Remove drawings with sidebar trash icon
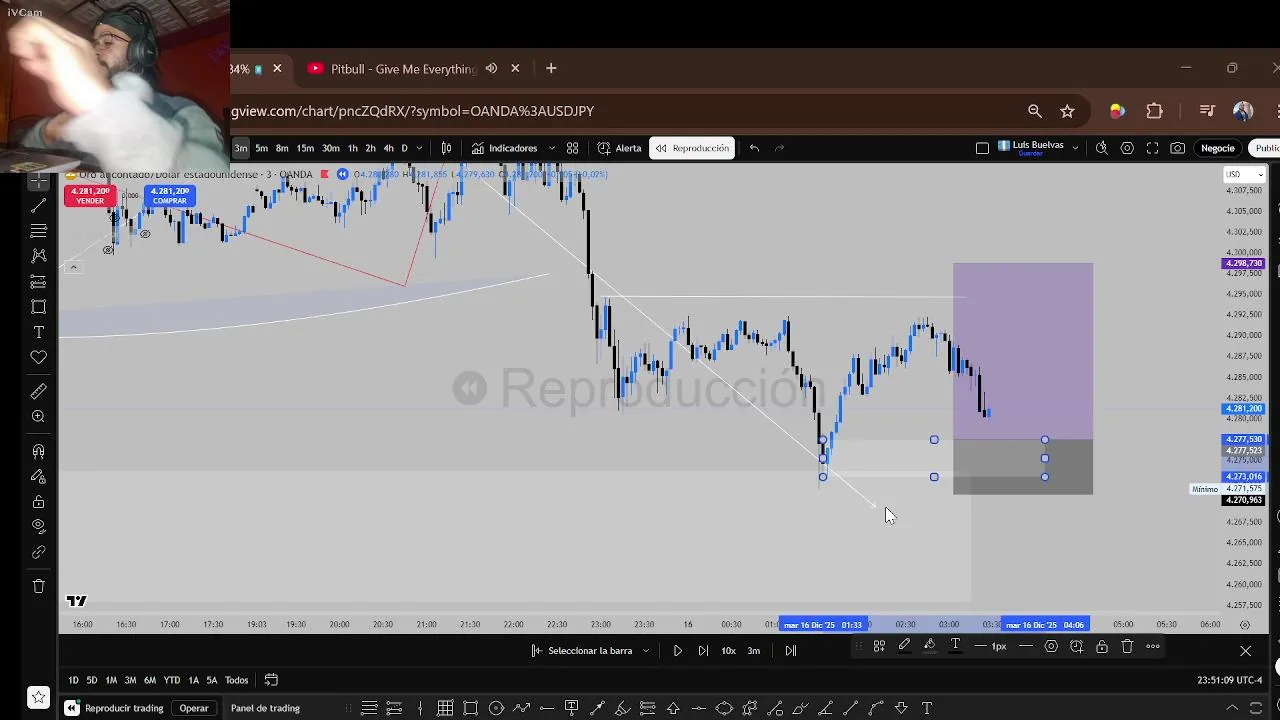The height and width of the screenshot is (720, 1280). click(x=38, y=586)
